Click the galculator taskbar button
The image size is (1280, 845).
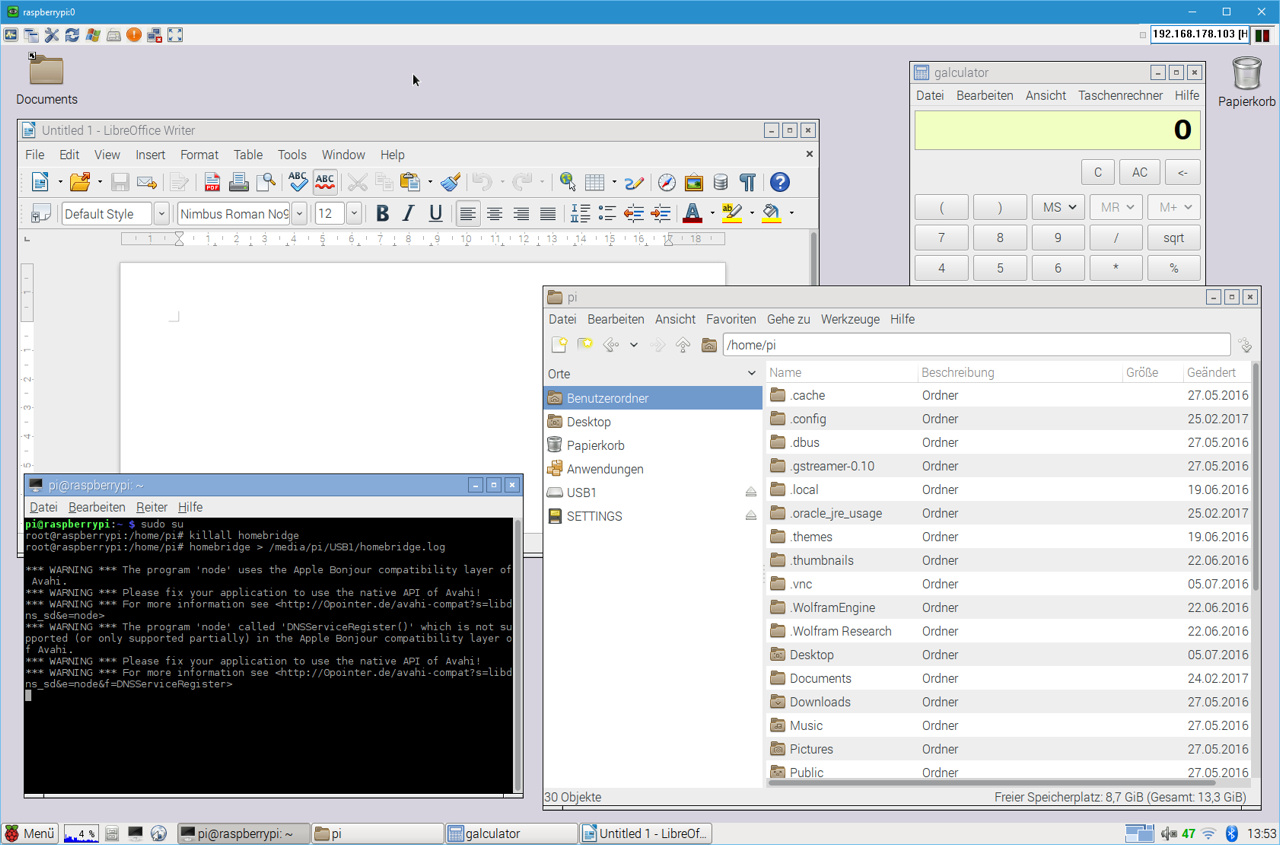coord(511,833)
